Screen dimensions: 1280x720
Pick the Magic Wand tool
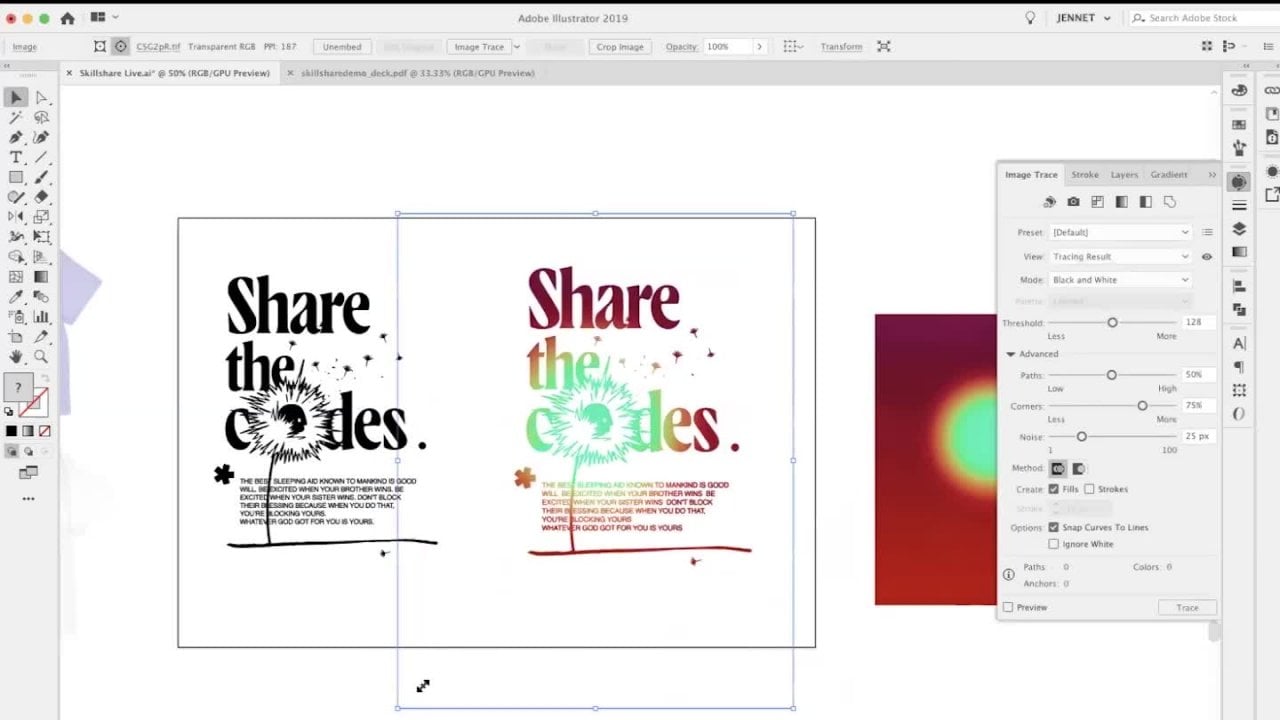16,118
